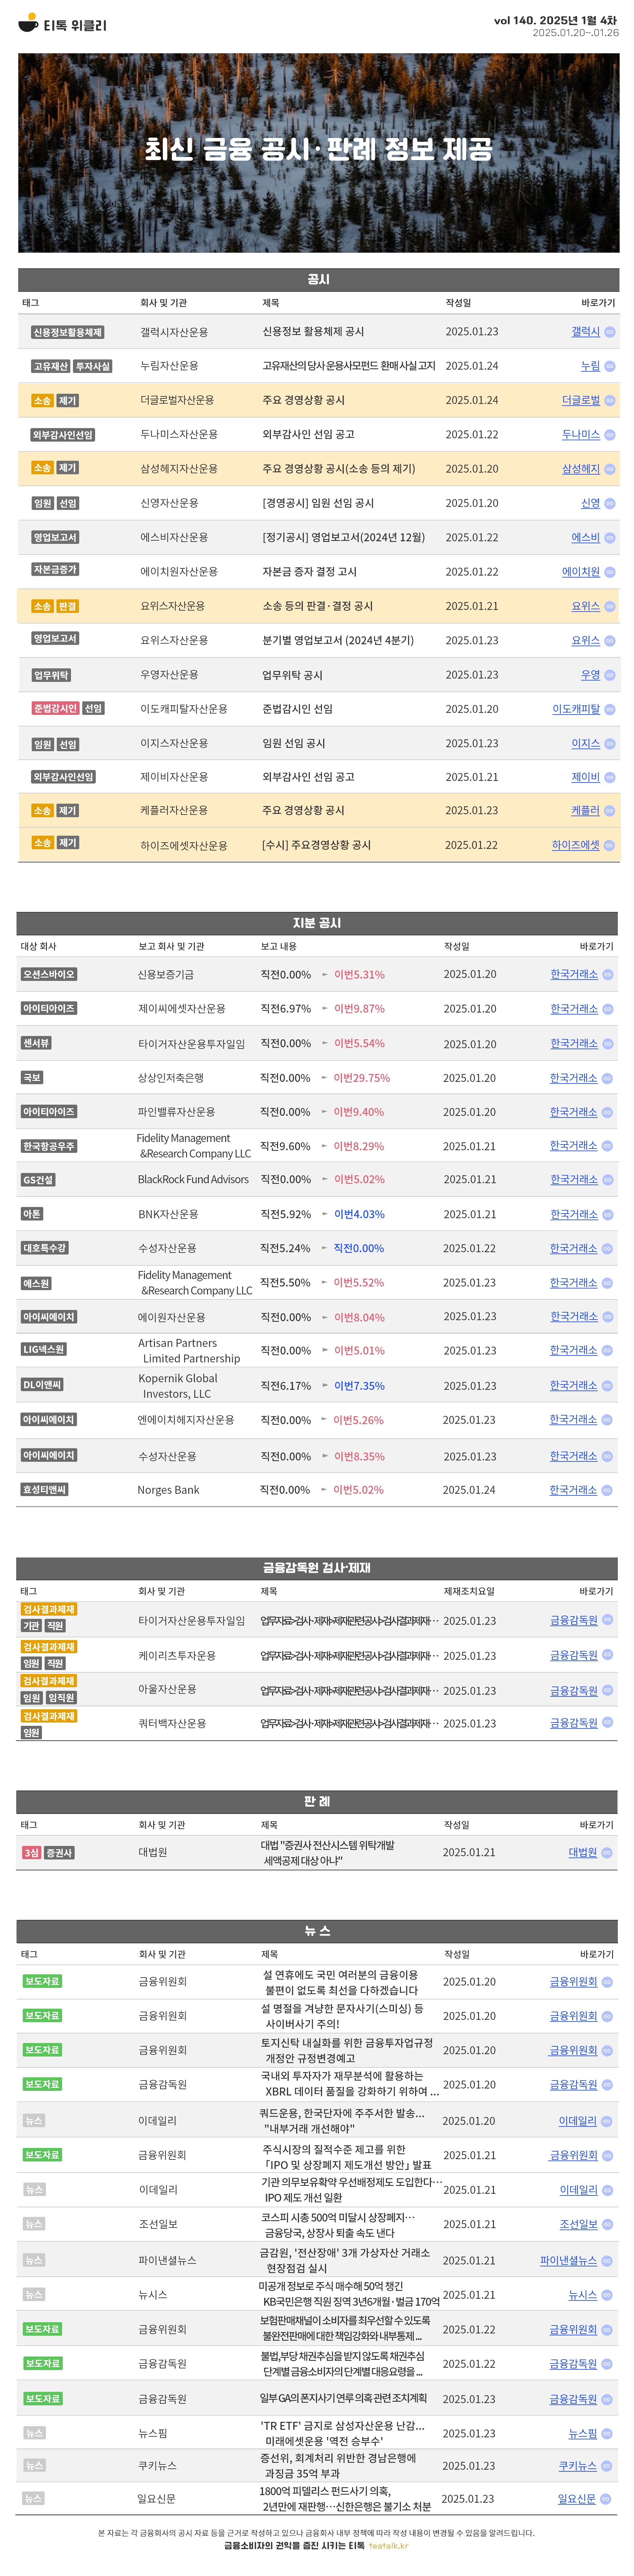Click link icon in GS건설 row
Screen dimensions: 634x2576
608,1180
